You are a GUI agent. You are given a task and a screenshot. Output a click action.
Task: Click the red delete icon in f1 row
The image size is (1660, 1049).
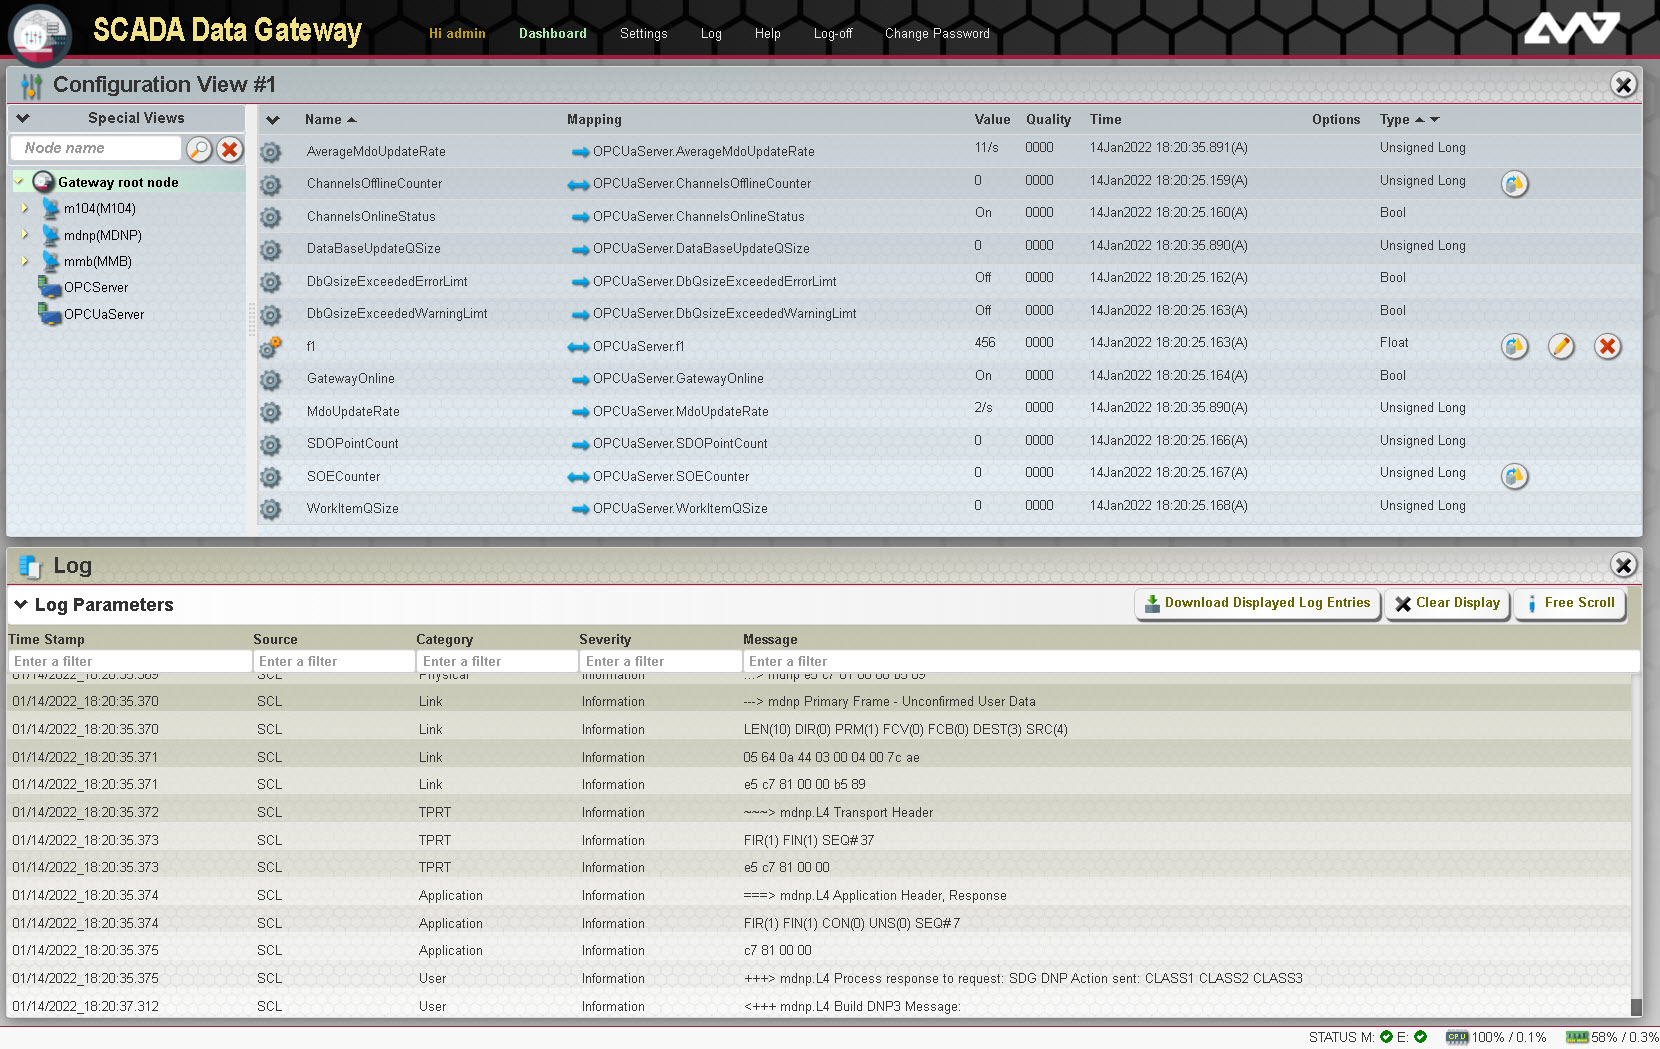pyautogui.click(x=1607, y=347)
